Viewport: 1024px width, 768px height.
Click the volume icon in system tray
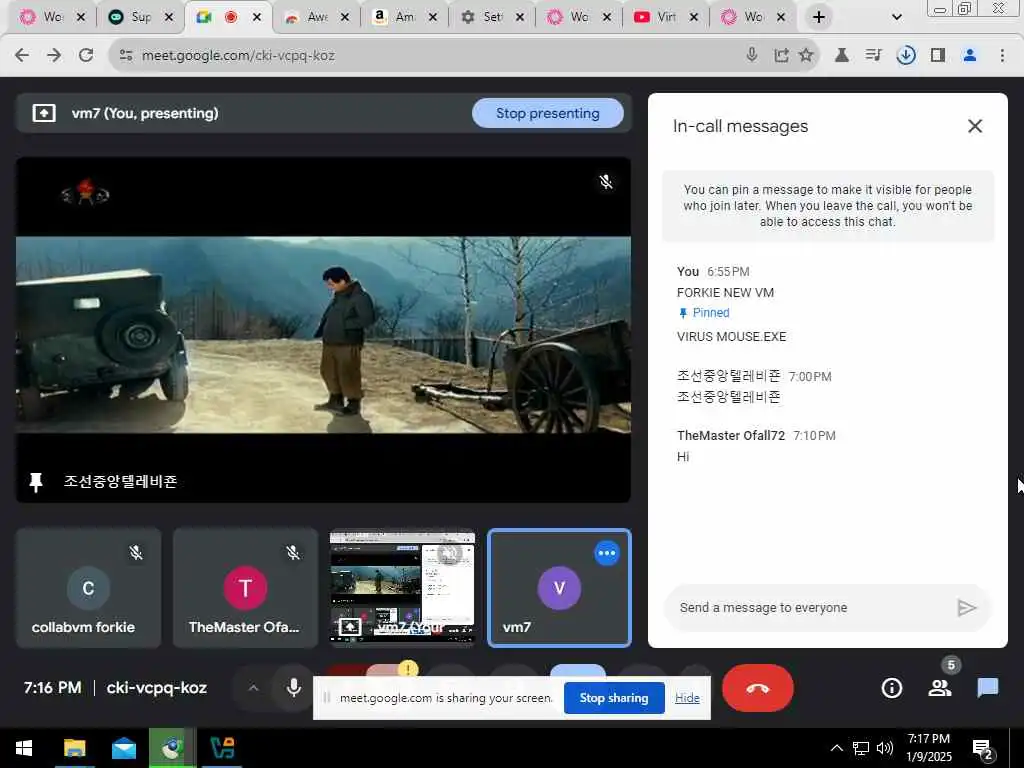point(884,748)
